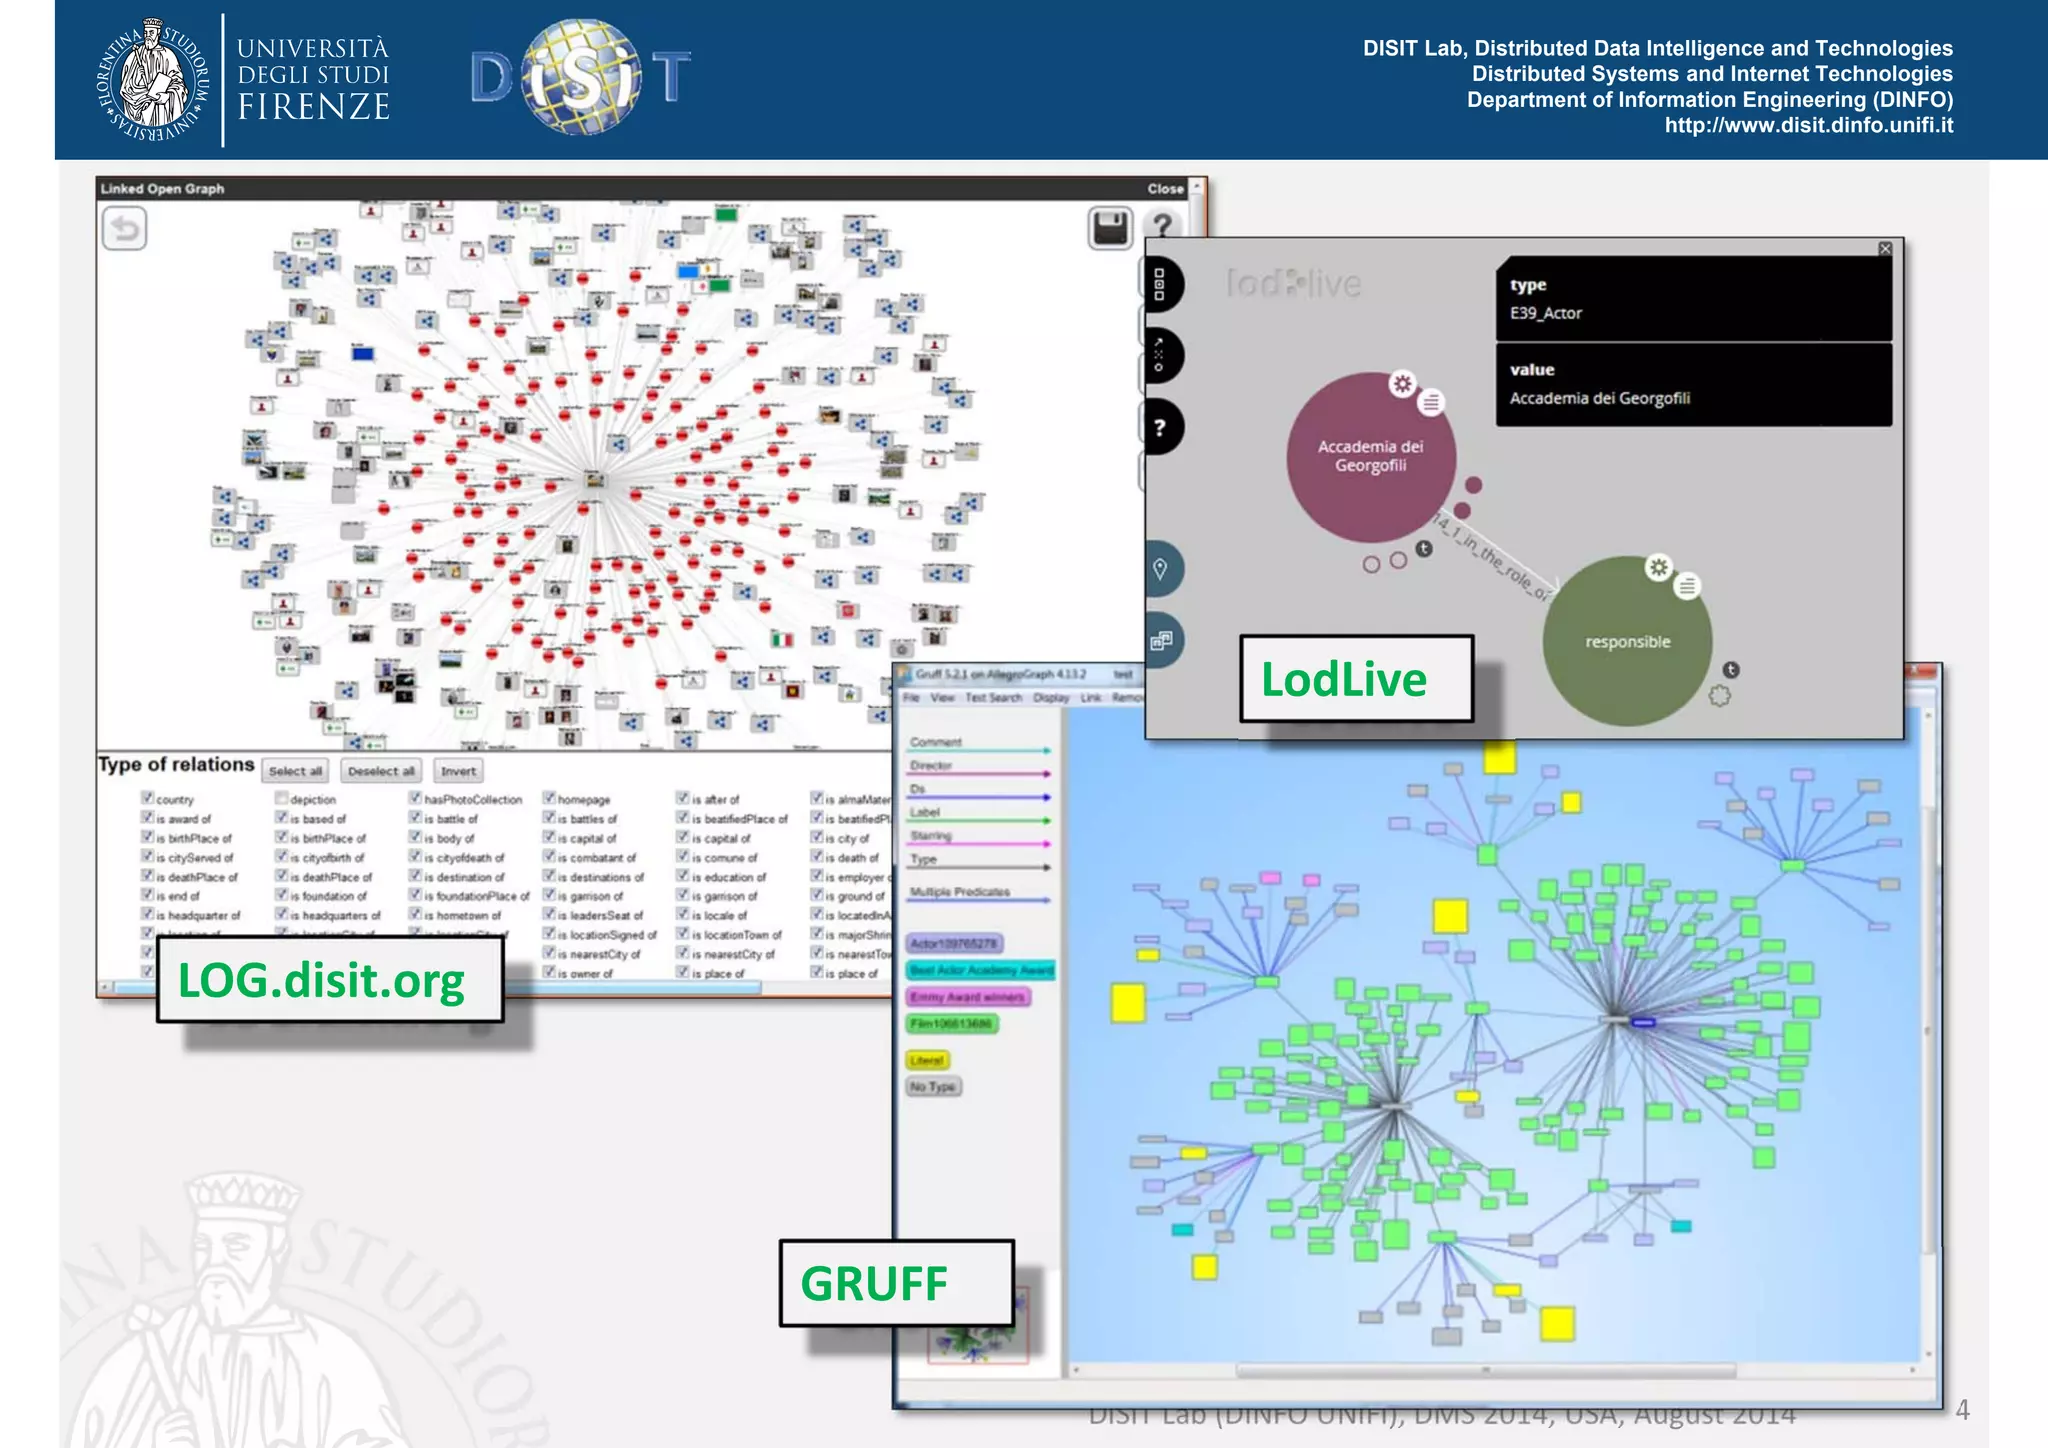Viewport: 2048px width, 1448px height.
Task: Toggle the is hometown of checkbox
Action: click(415, 914)
